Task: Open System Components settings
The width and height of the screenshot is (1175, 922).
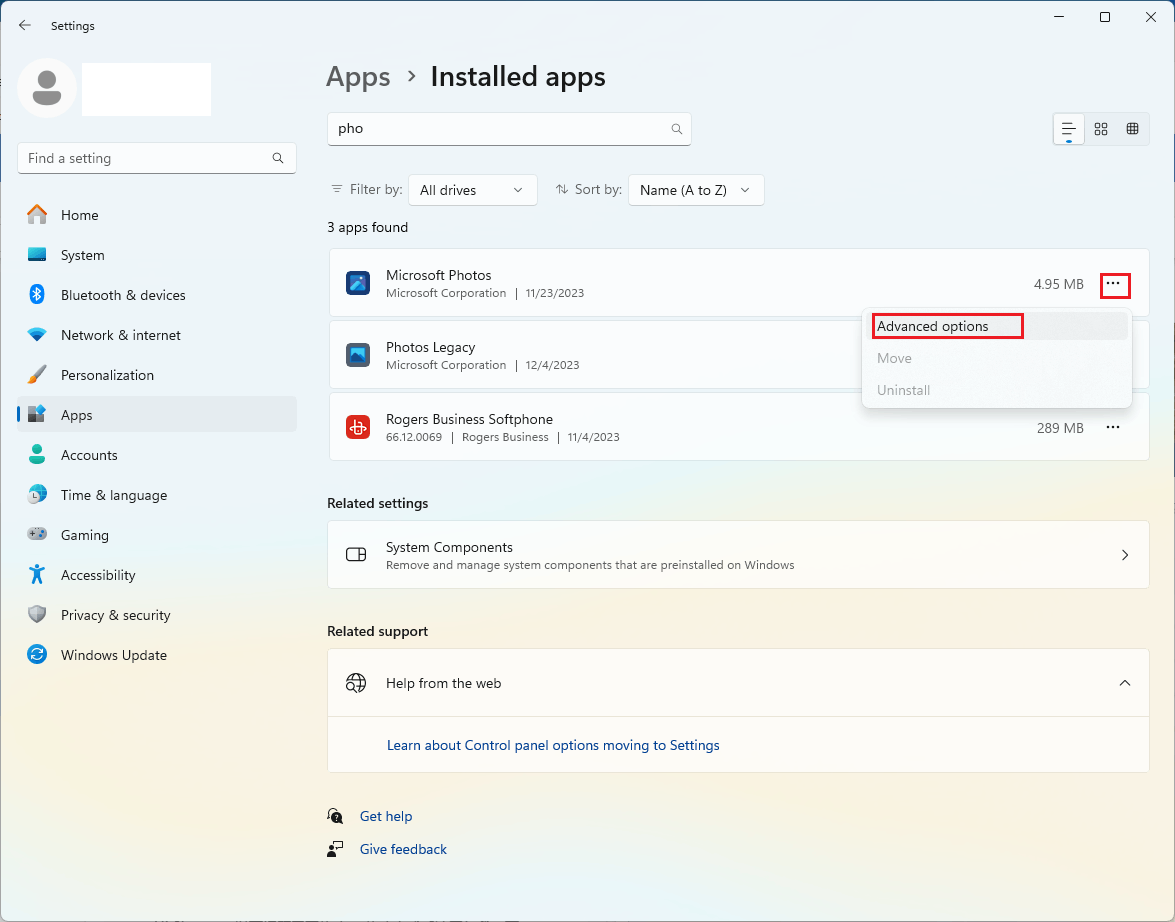Action: [x=737, y=555]
